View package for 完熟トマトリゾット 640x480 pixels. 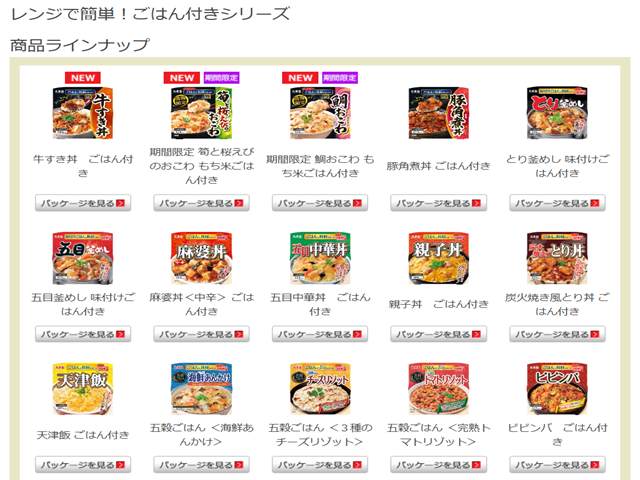(x=439, y=464)
